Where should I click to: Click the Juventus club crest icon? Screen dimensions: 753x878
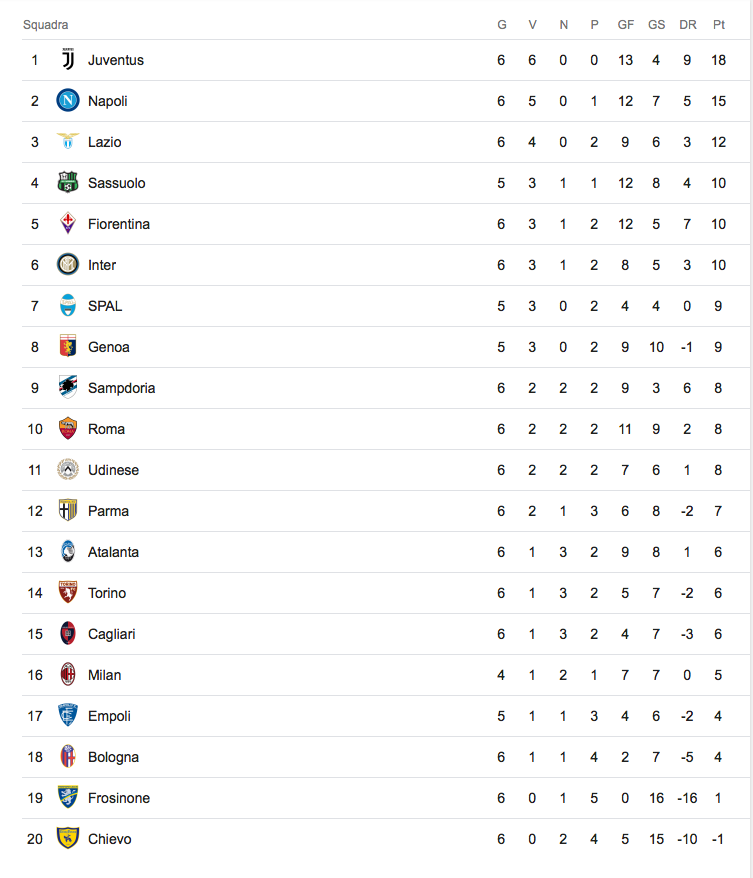[68, 59]
